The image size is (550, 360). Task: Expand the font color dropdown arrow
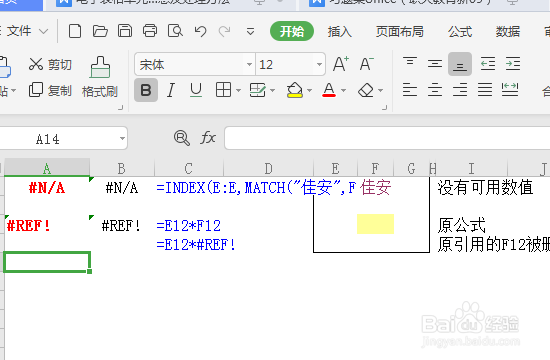click(343, 91)
